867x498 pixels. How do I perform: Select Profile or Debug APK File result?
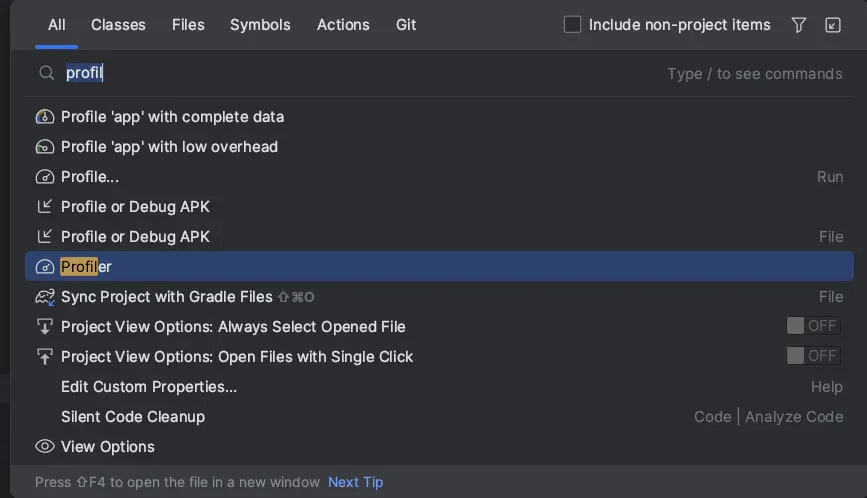(x=135, y=237)
